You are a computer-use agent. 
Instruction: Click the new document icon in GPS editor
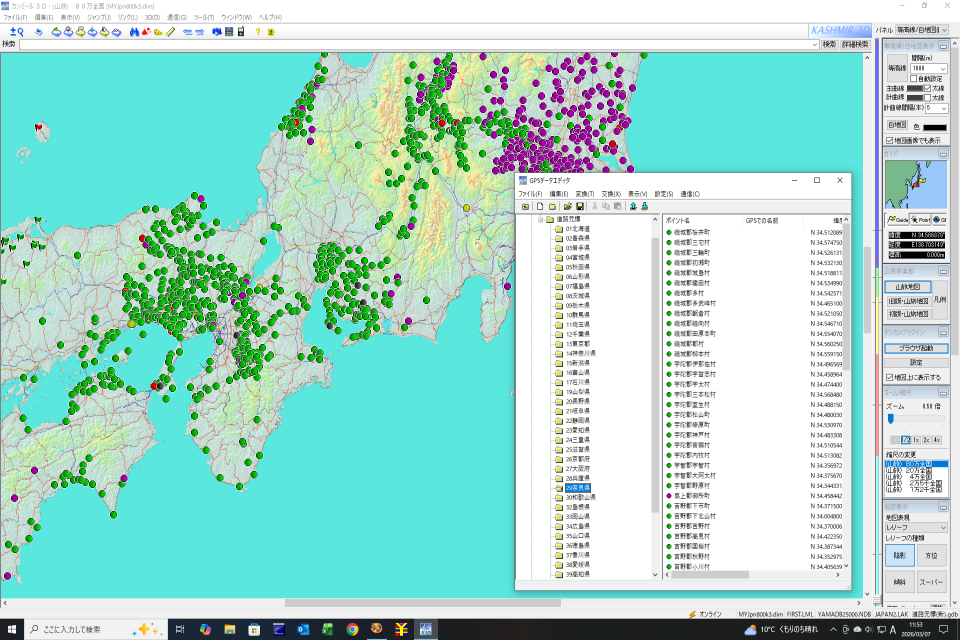click(x=539, y=206)
